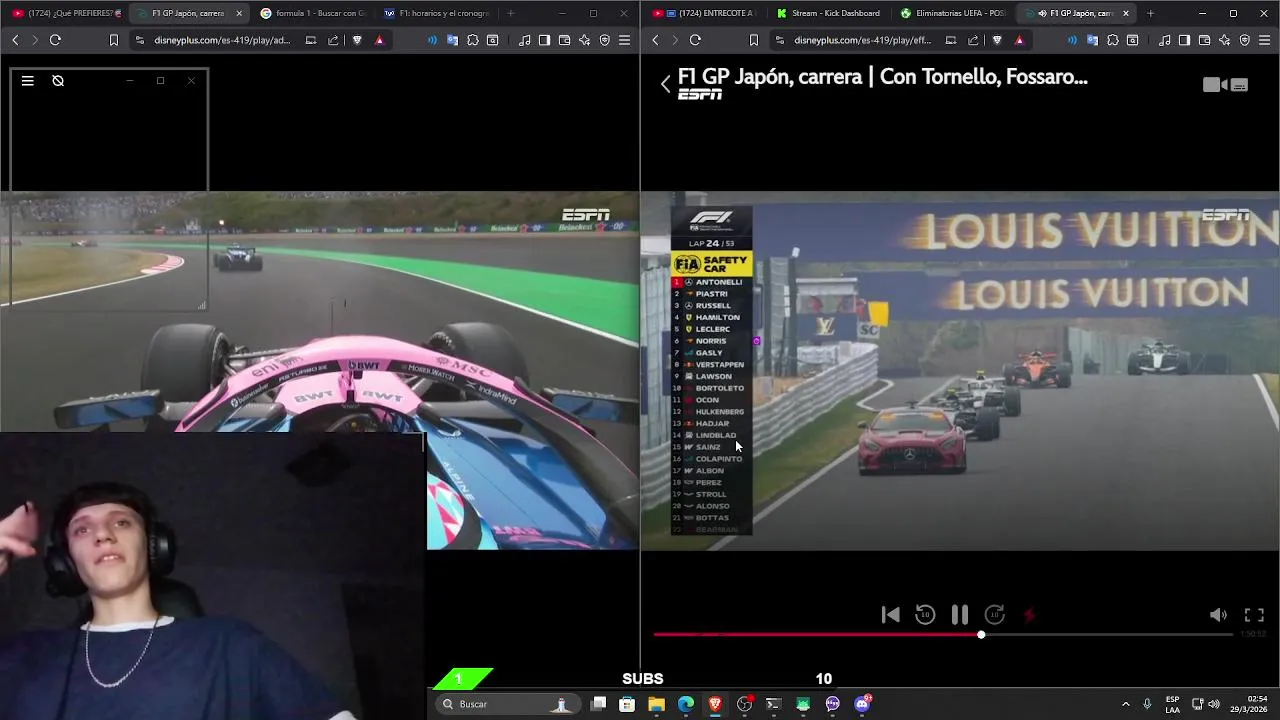Select 'formula 1 - Buscar con Google' tab

(x=314, y=13)
